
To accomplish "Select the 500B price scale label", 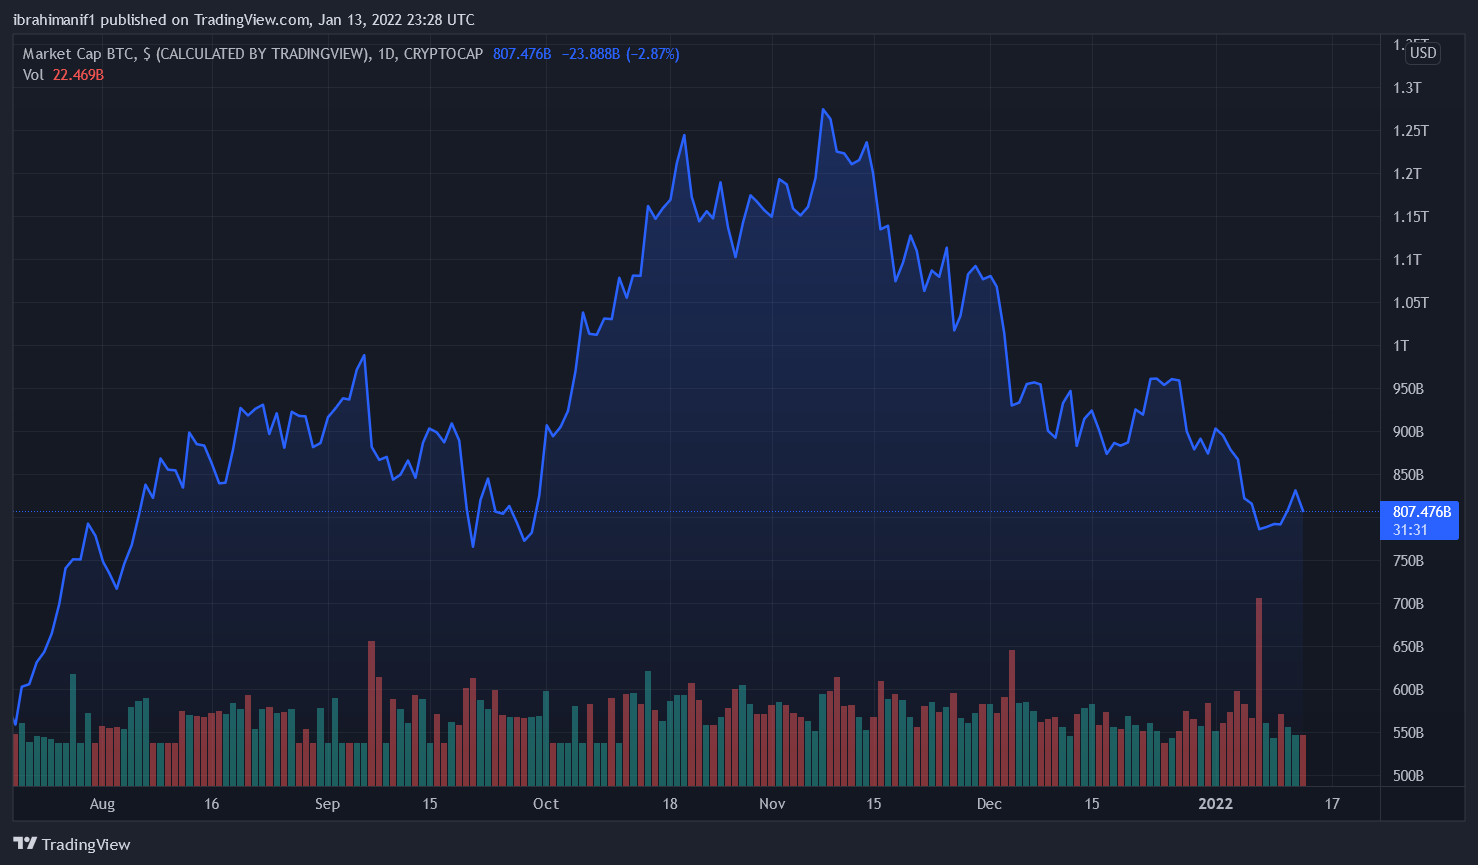I will pyautogui.click(x=1408, y=776).
